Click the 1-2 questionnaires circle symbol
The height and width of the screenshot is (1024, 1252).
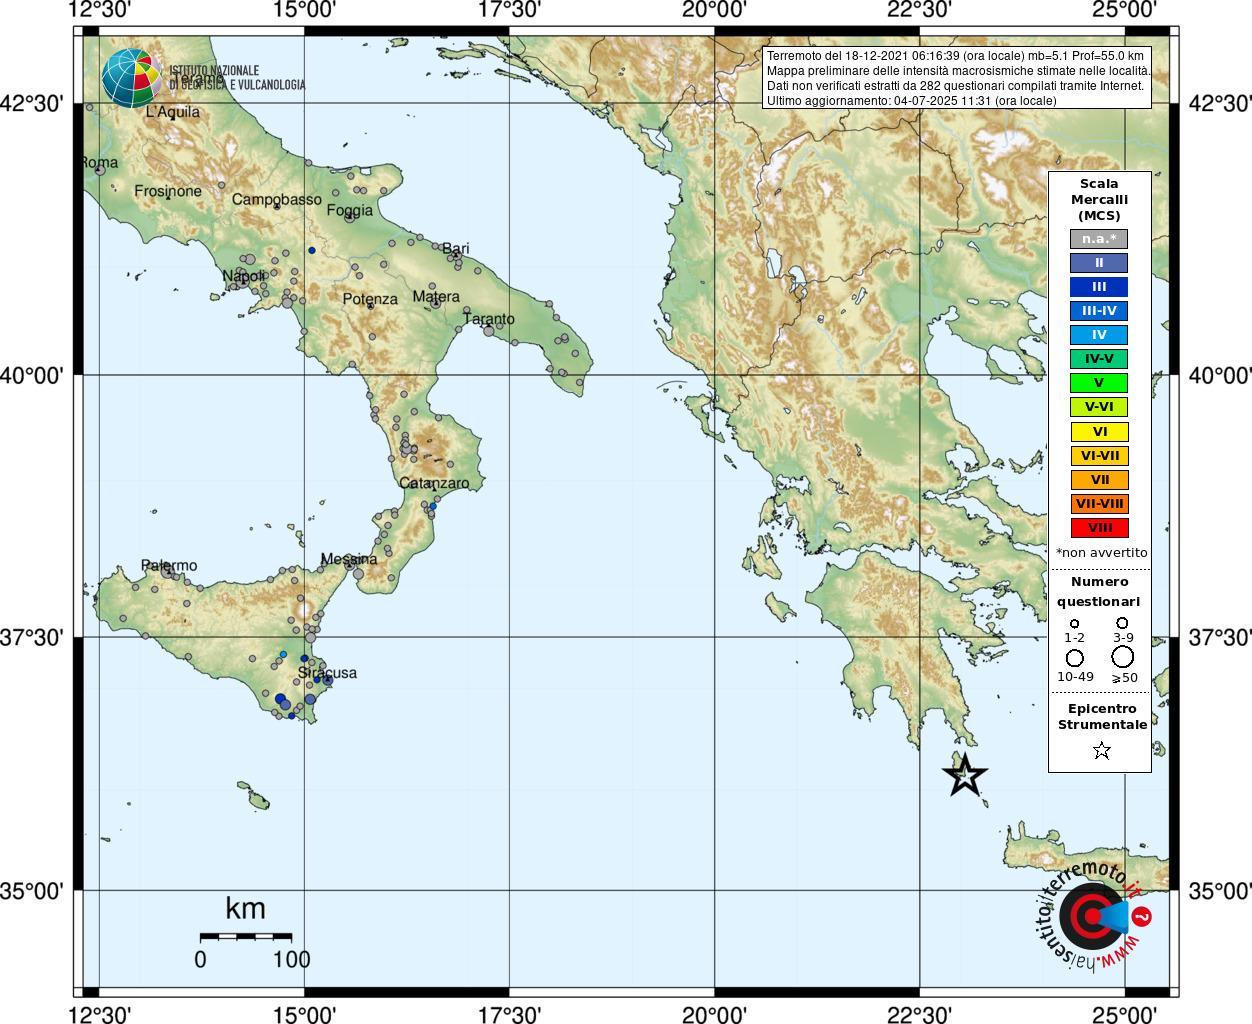pos(1074,623)
